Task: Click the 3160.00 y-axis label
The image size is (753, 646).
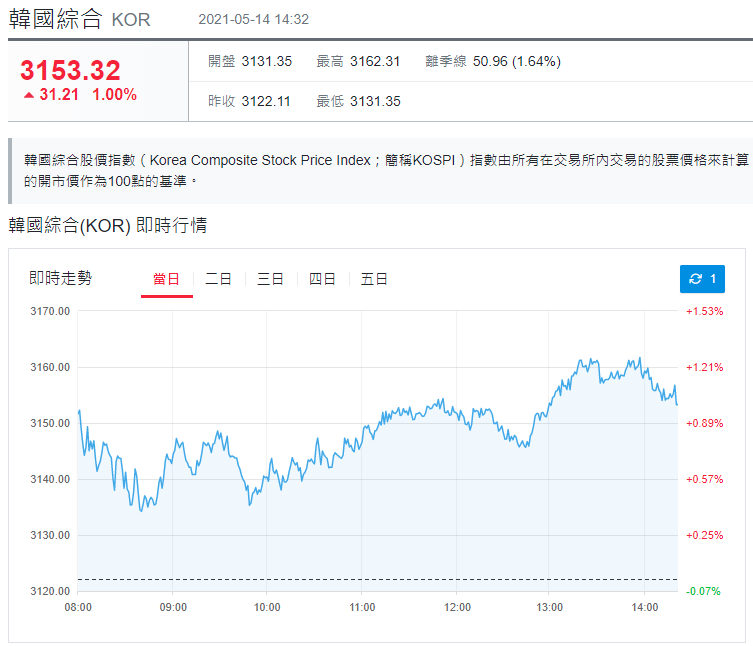Action: point(50,367)
